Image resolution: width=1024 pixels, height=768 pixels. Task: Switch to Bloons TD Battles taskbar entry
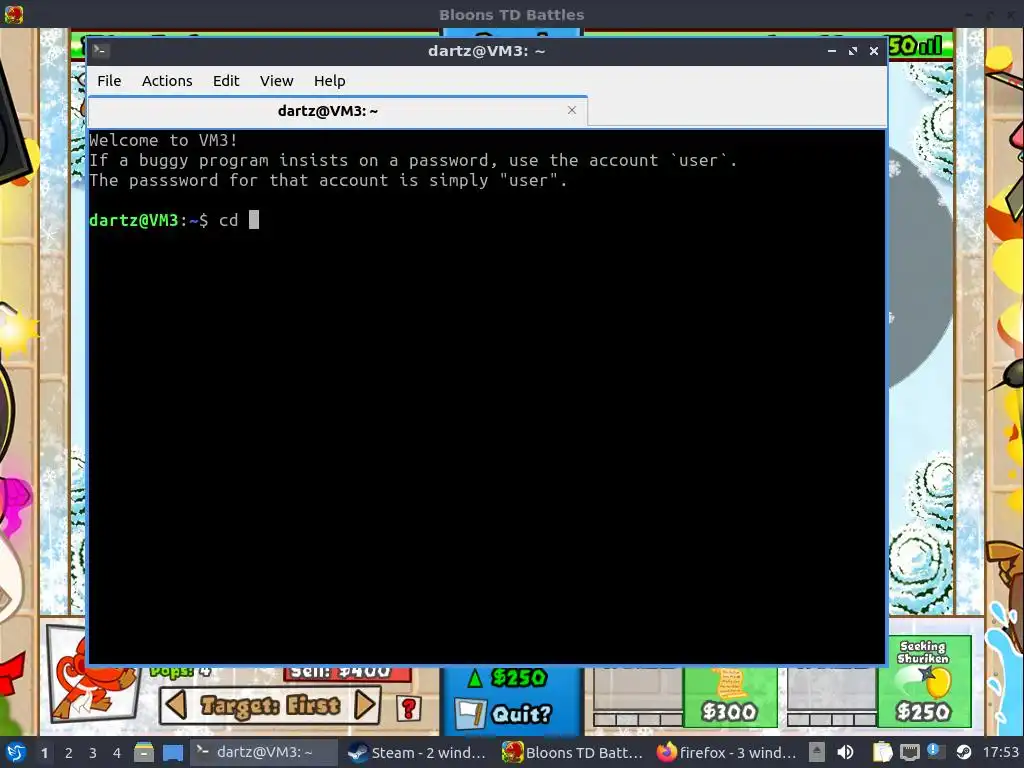[573, 752]
